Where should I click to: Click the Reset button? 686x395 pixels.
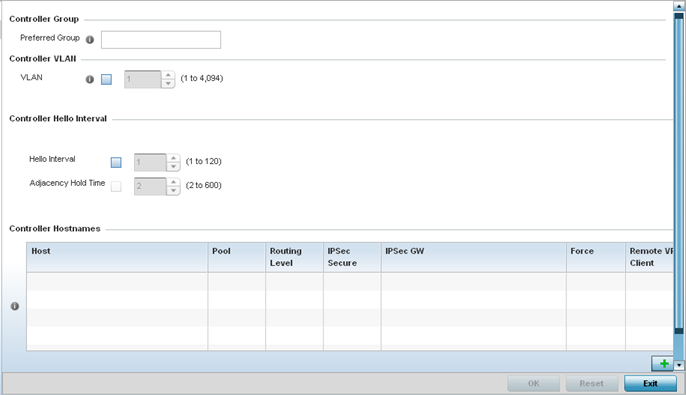click(x=592, y=384)
